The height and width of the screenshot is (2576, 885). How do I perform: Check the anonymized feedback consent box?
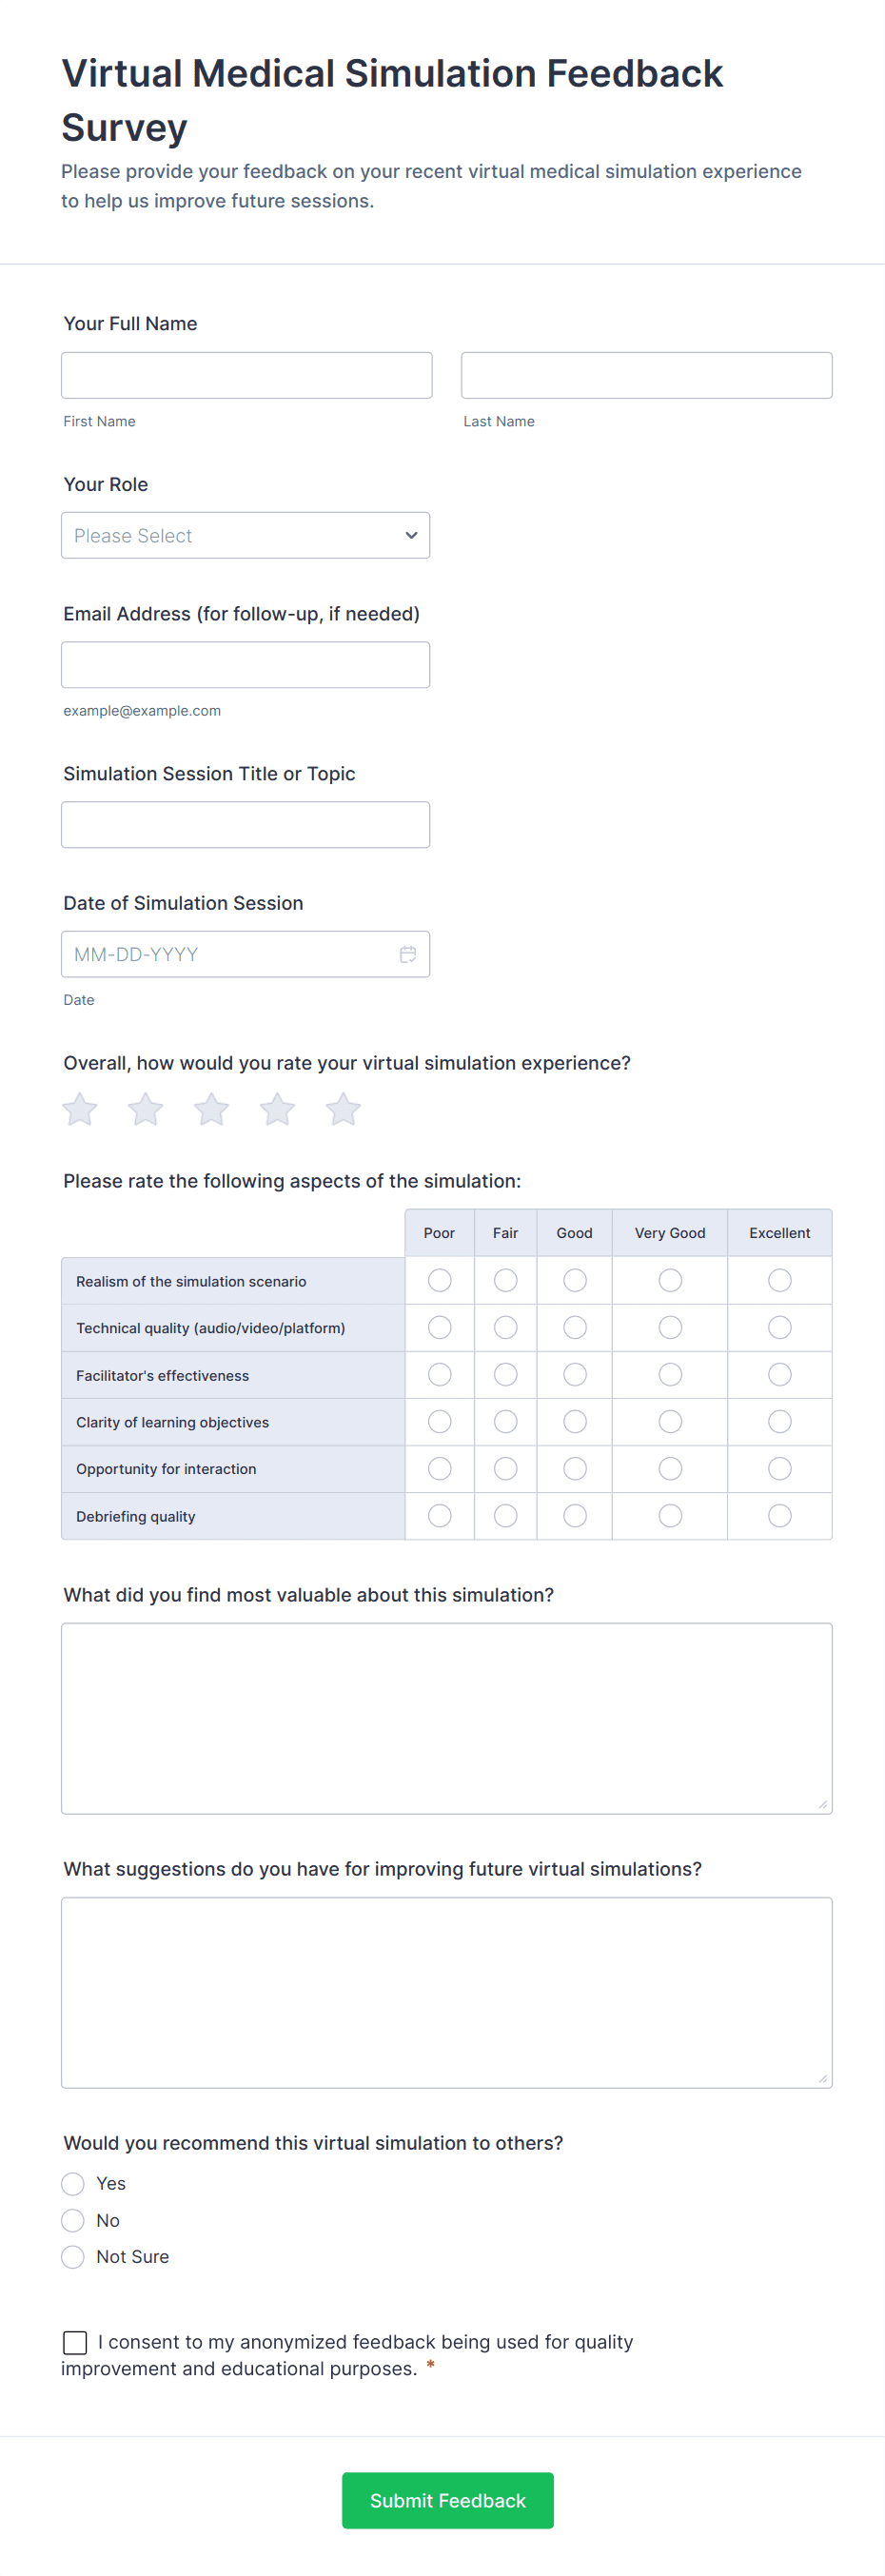[75, 2342]
